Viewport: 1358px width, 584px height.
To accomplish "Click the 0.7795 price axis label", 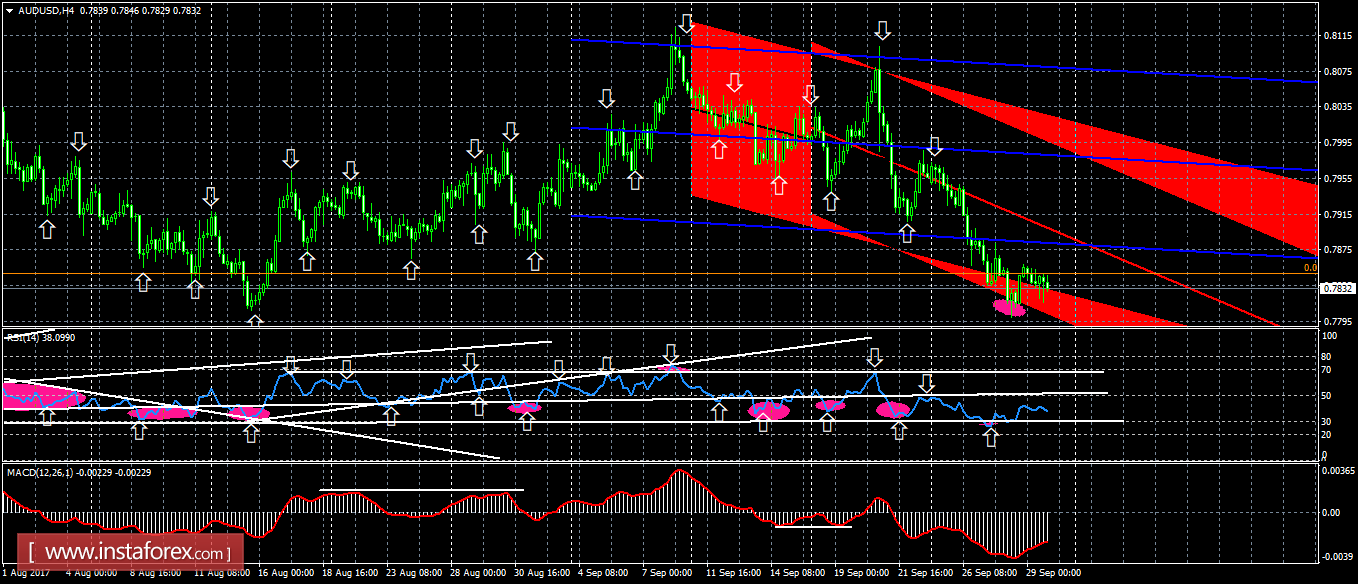I will click(x=1338, y=321).
